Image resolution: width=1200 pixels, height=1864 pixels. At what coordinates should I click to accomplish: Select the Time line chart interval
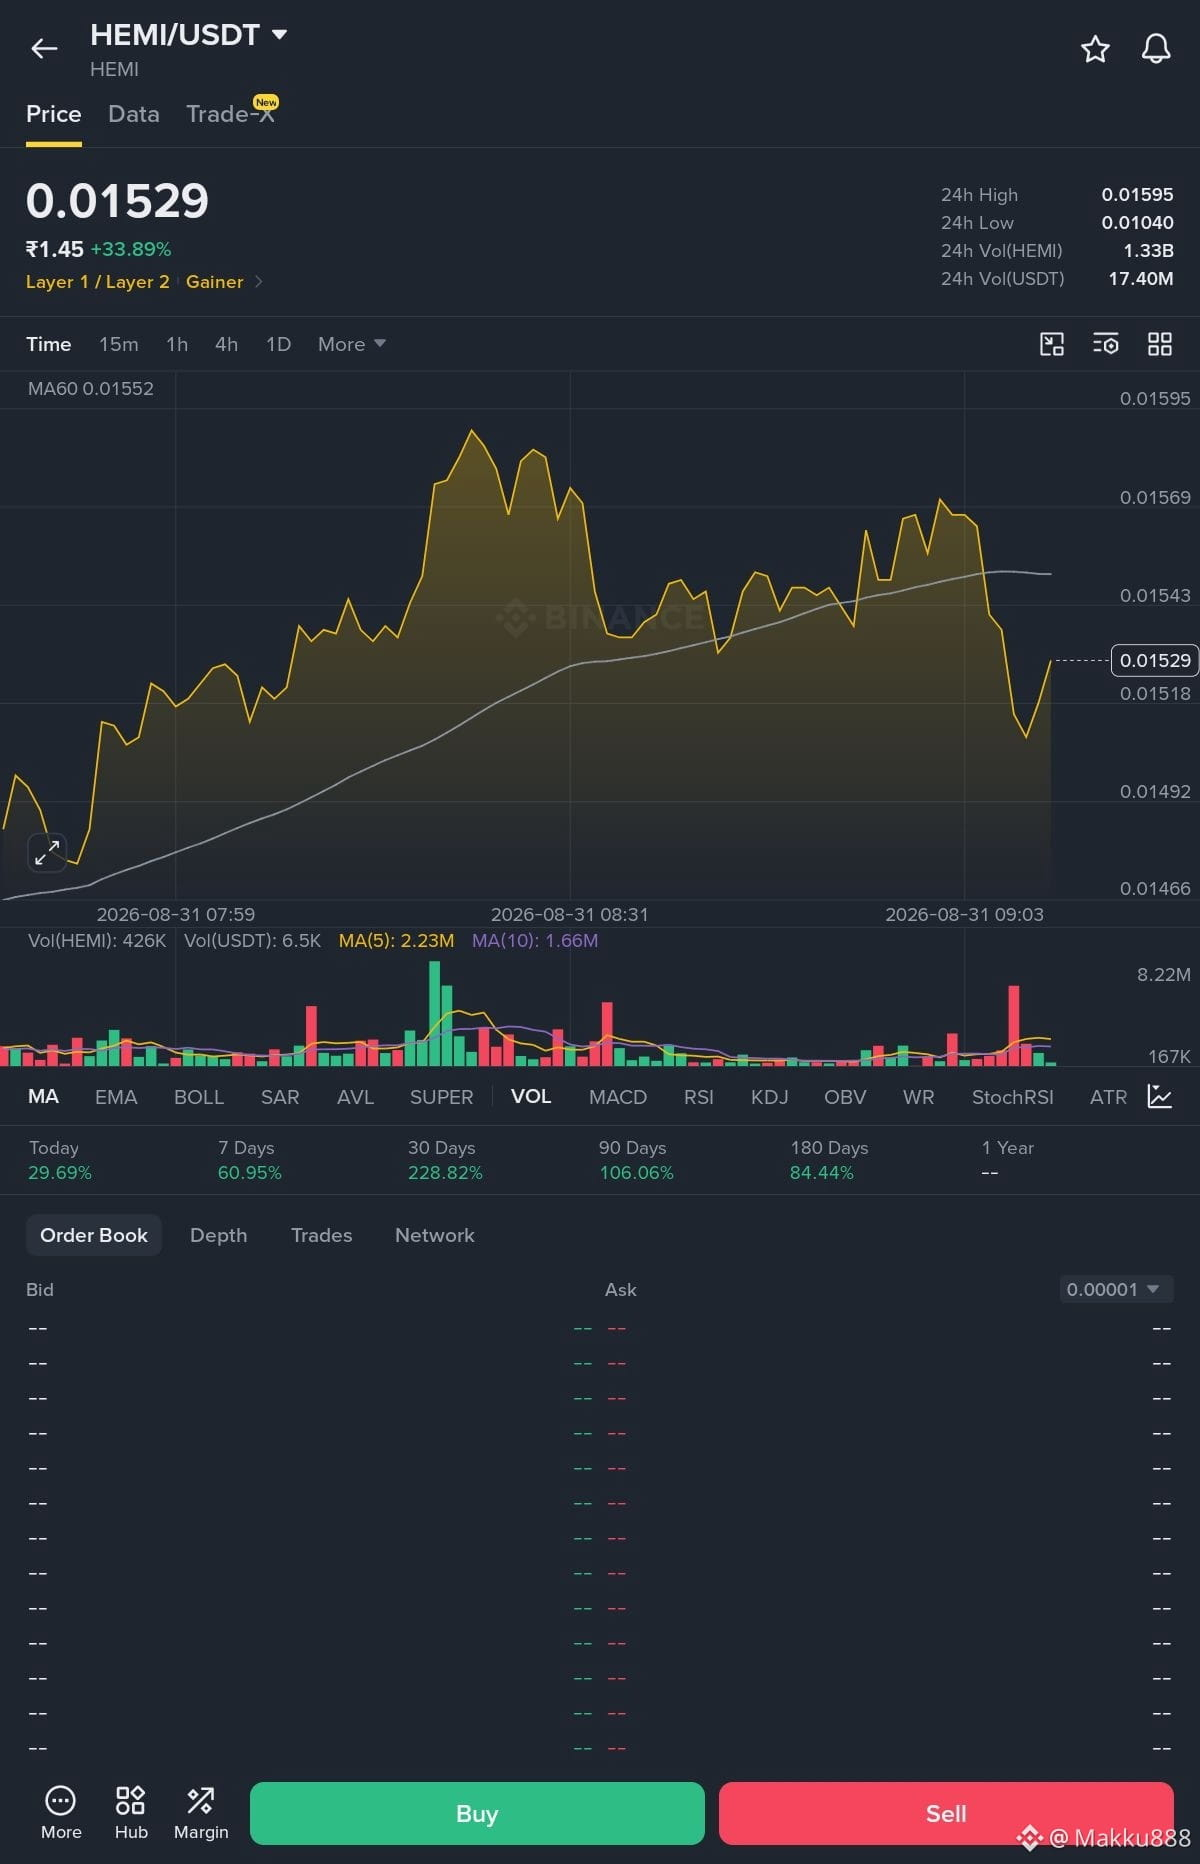tap(49, 344)
